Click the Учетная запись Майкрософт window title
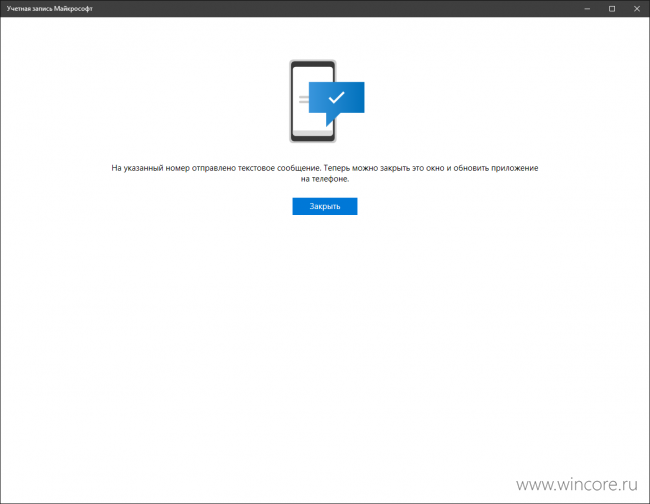Screen dimensions: 650x504 pyautogui.click(x=50, y=9)
